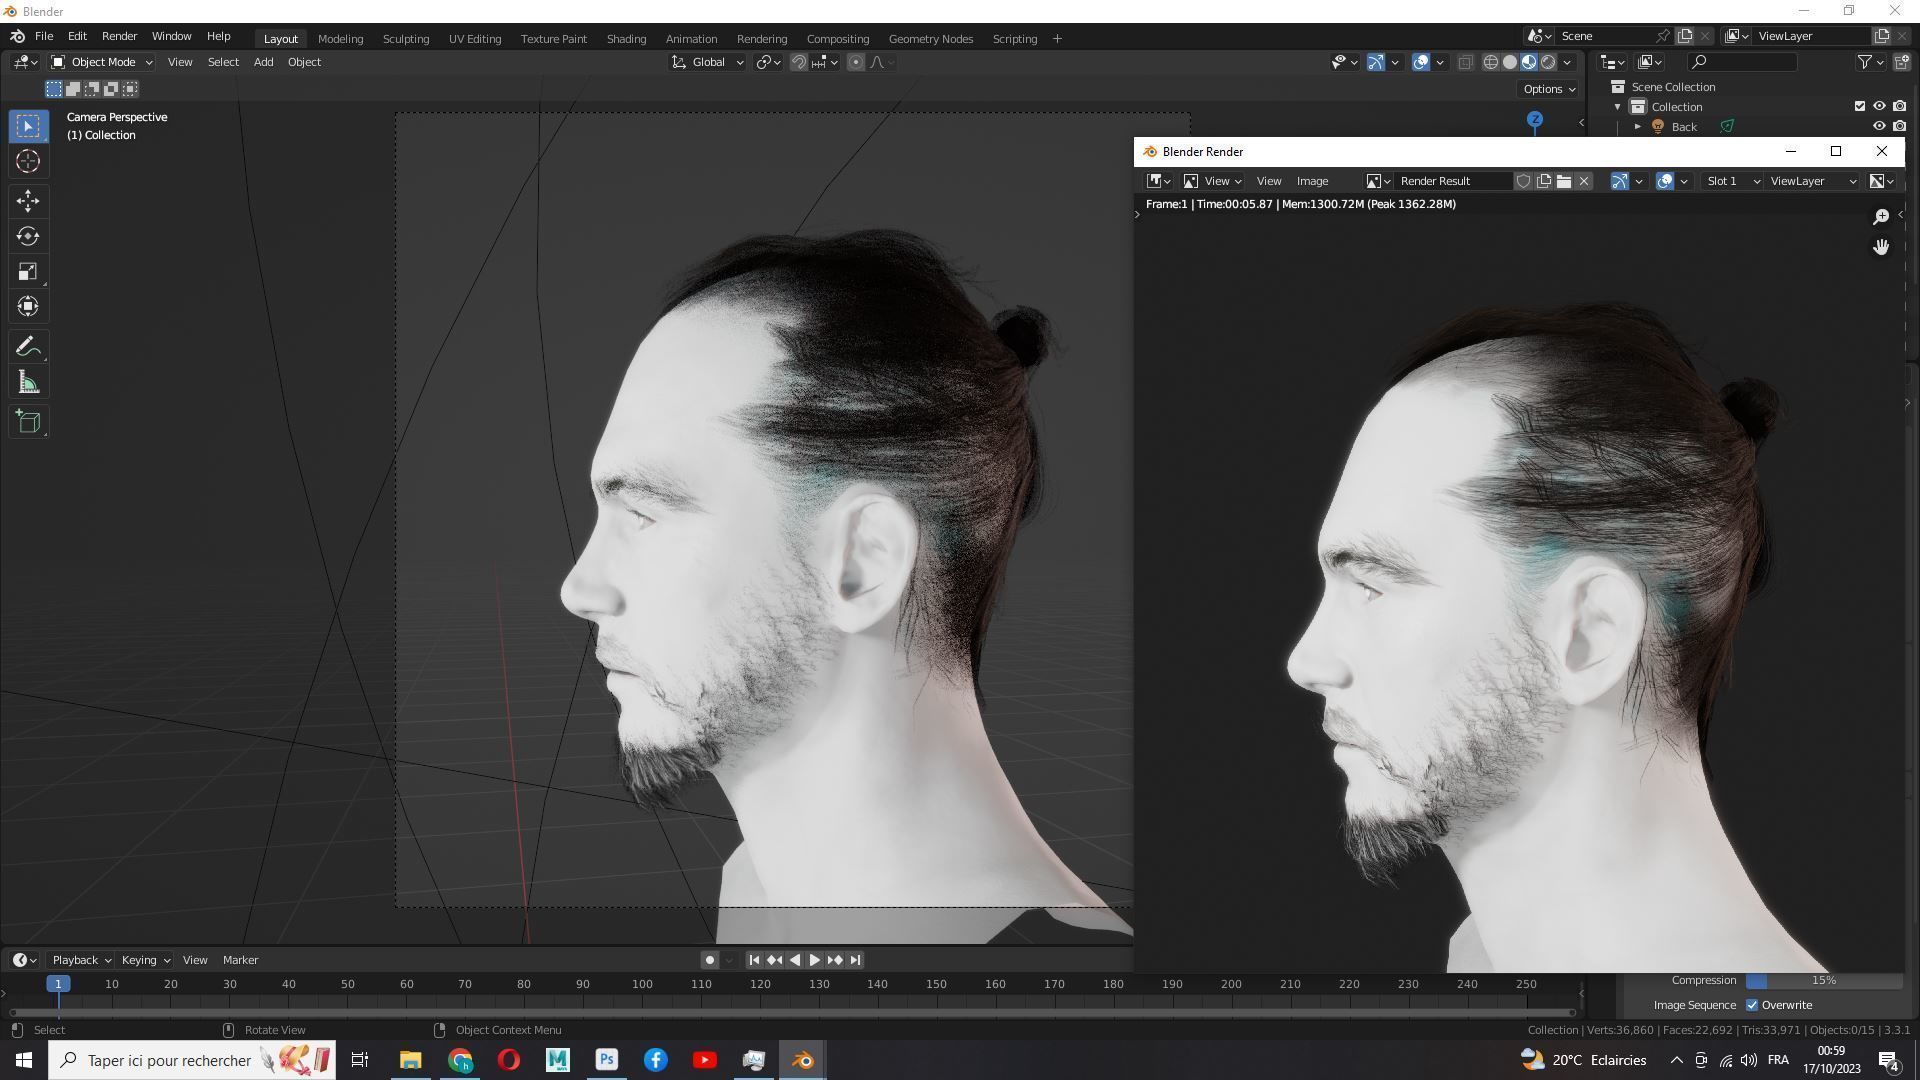Hide the Back object in viewport

(x=1879, y=126)
